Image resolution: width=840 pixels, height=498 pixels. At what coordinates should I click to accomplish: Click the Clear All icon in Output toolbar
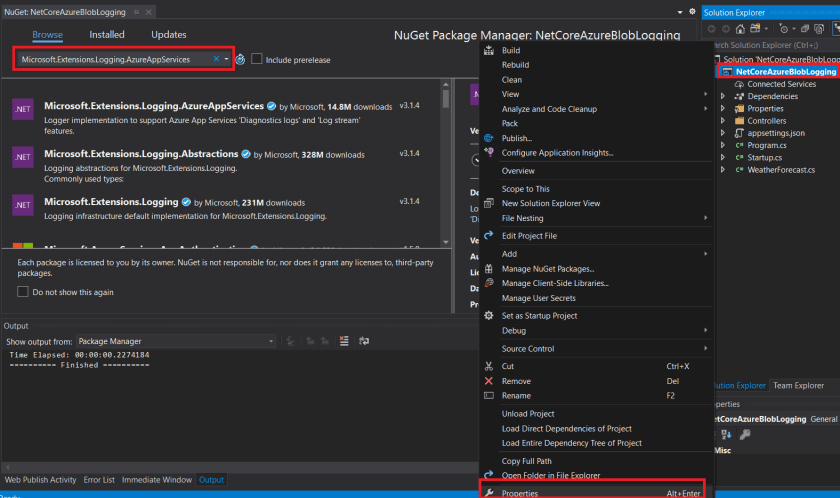click(343, 341)
